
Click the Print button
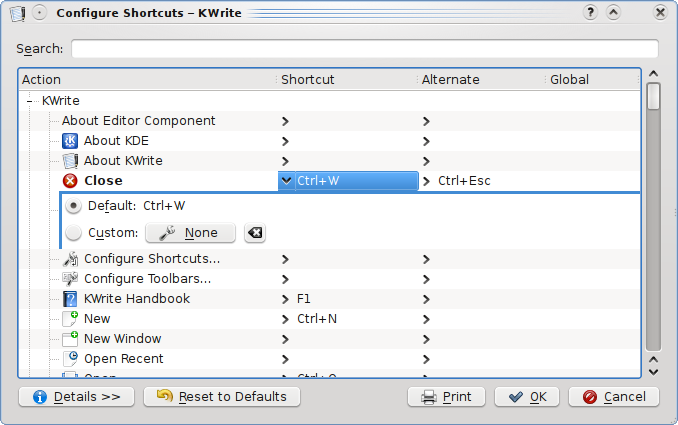(446, 397)
